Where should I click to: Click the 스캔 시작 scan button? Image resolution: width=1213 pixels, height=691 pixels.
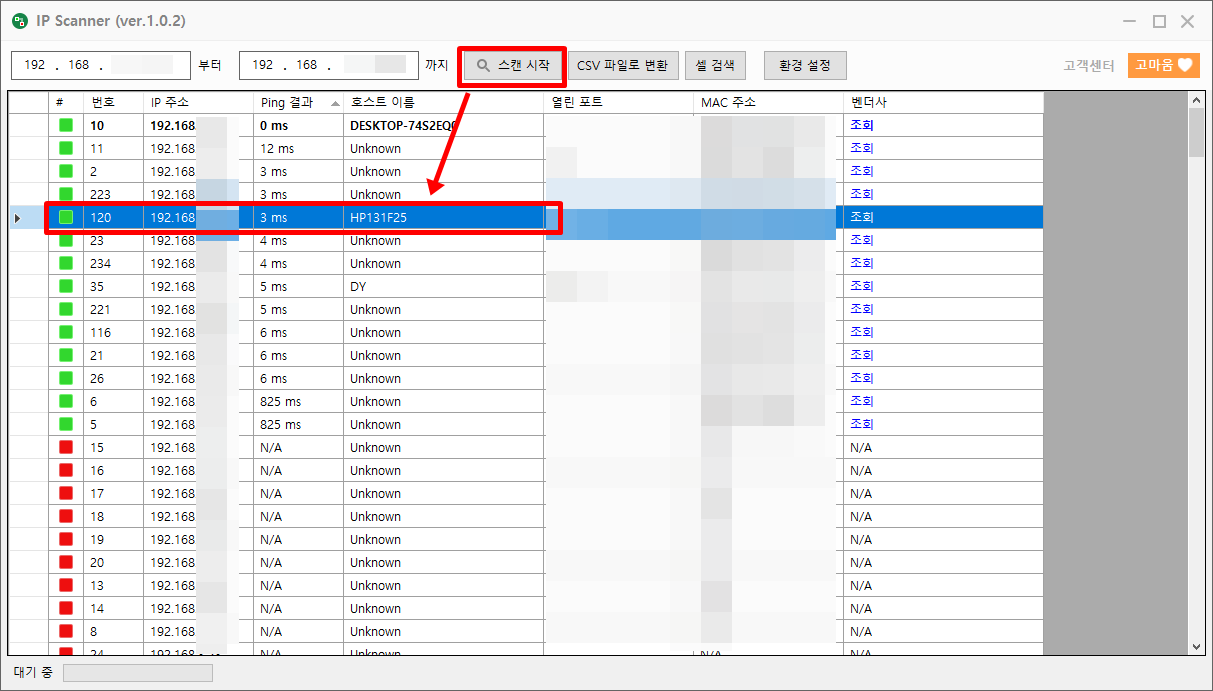[x=513, y=65]
